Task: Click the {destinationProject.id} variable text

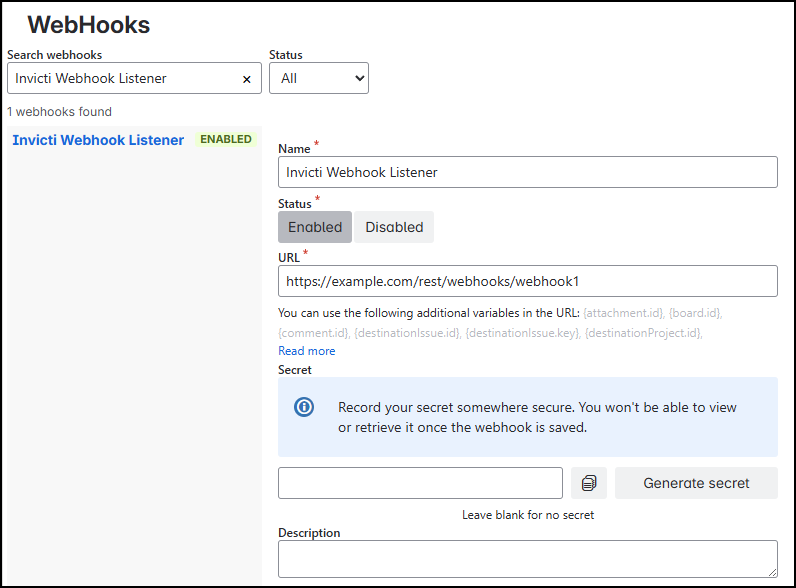Action: pos(644,333)
